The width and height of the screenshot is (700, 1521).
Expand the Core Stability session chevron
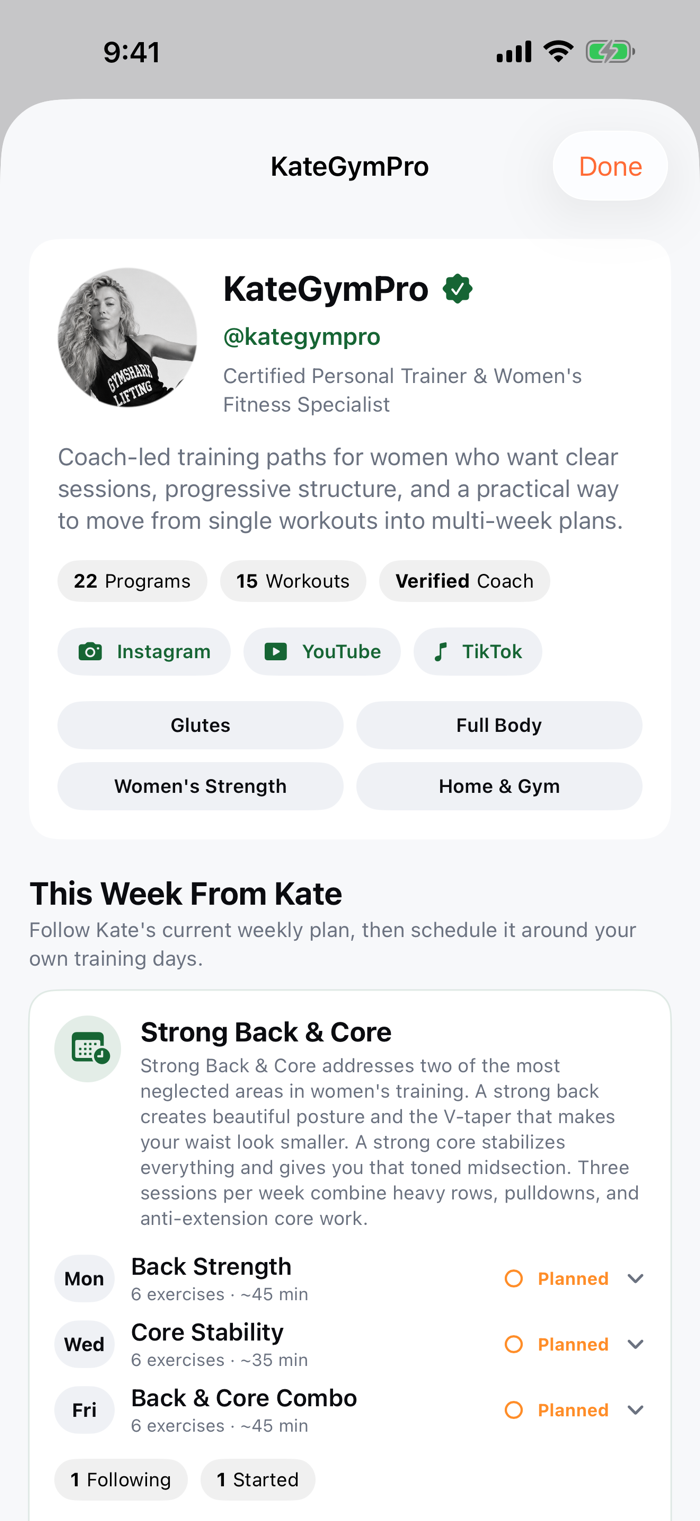pos(635,1345)
